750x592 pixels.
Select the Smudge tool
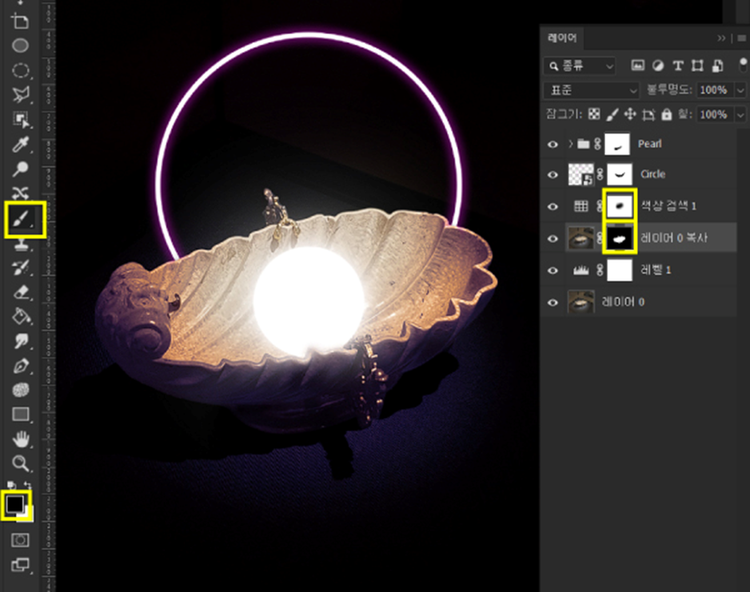20,341
